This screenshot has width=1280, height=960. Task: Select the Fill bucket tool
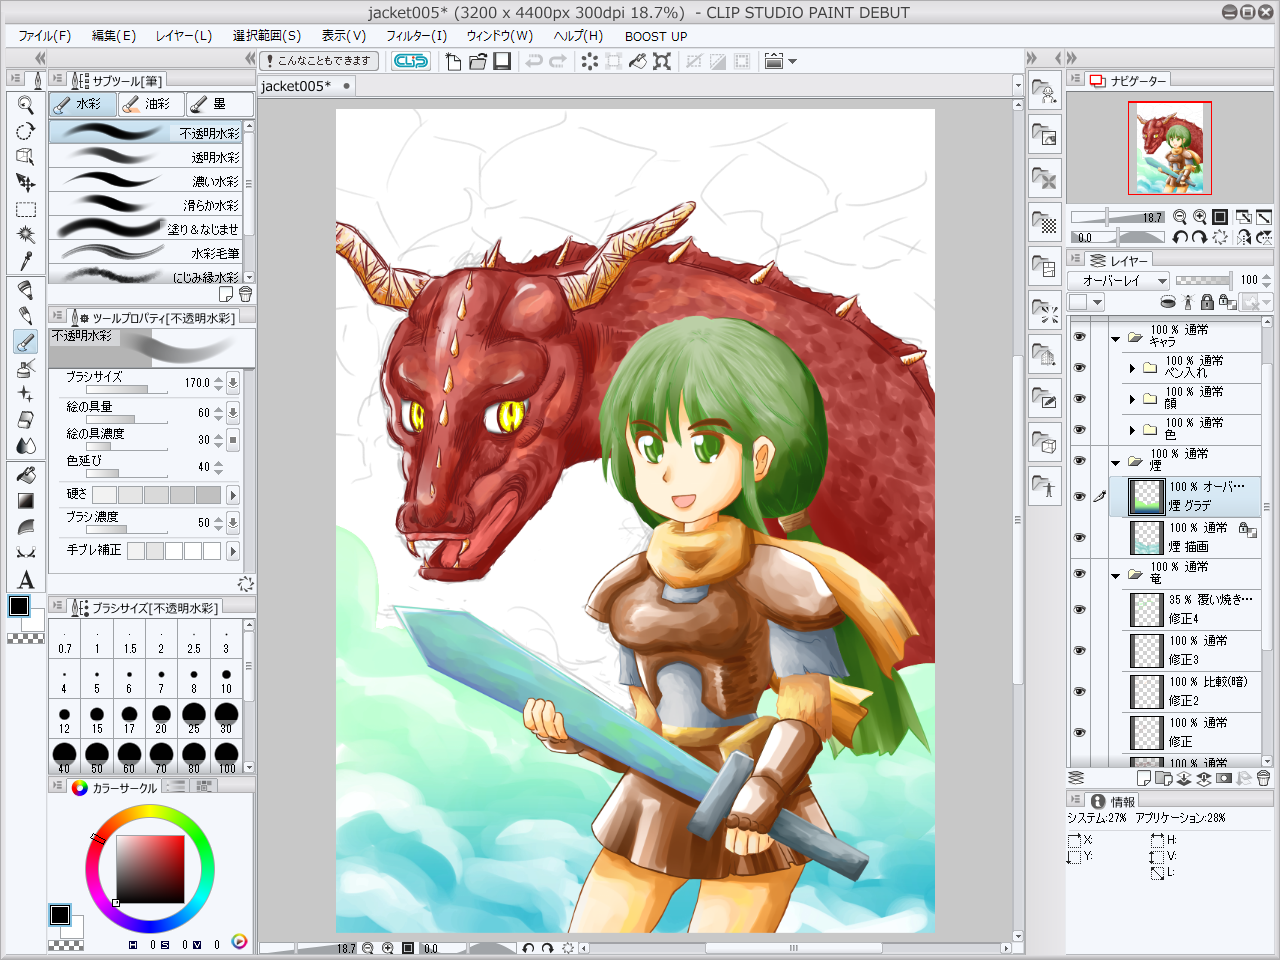tap(26, 475)
